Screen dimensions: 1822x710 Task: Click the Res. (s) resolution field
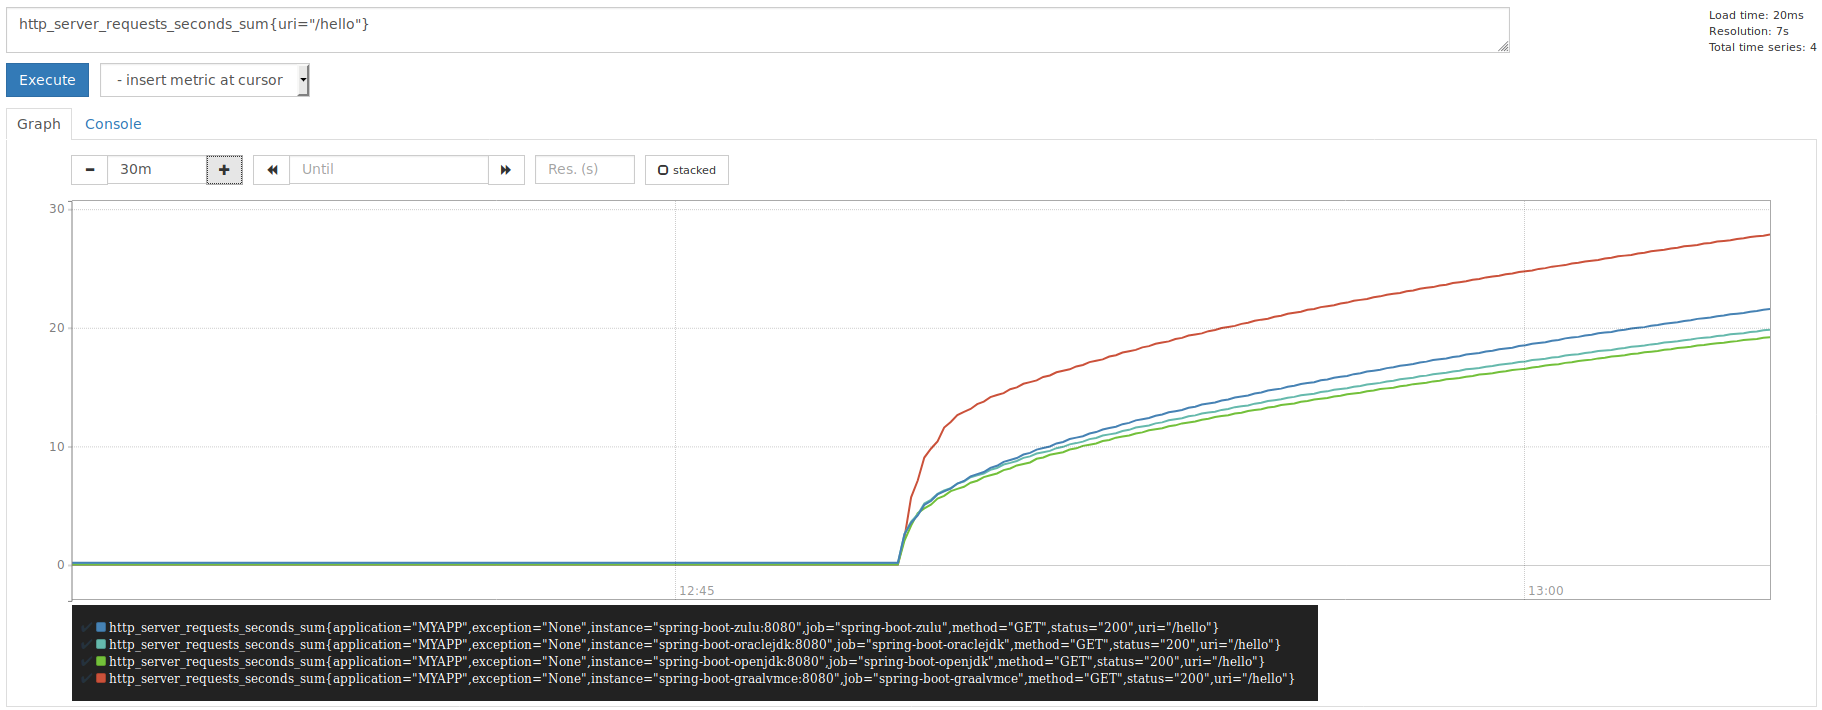coord(585,170)
